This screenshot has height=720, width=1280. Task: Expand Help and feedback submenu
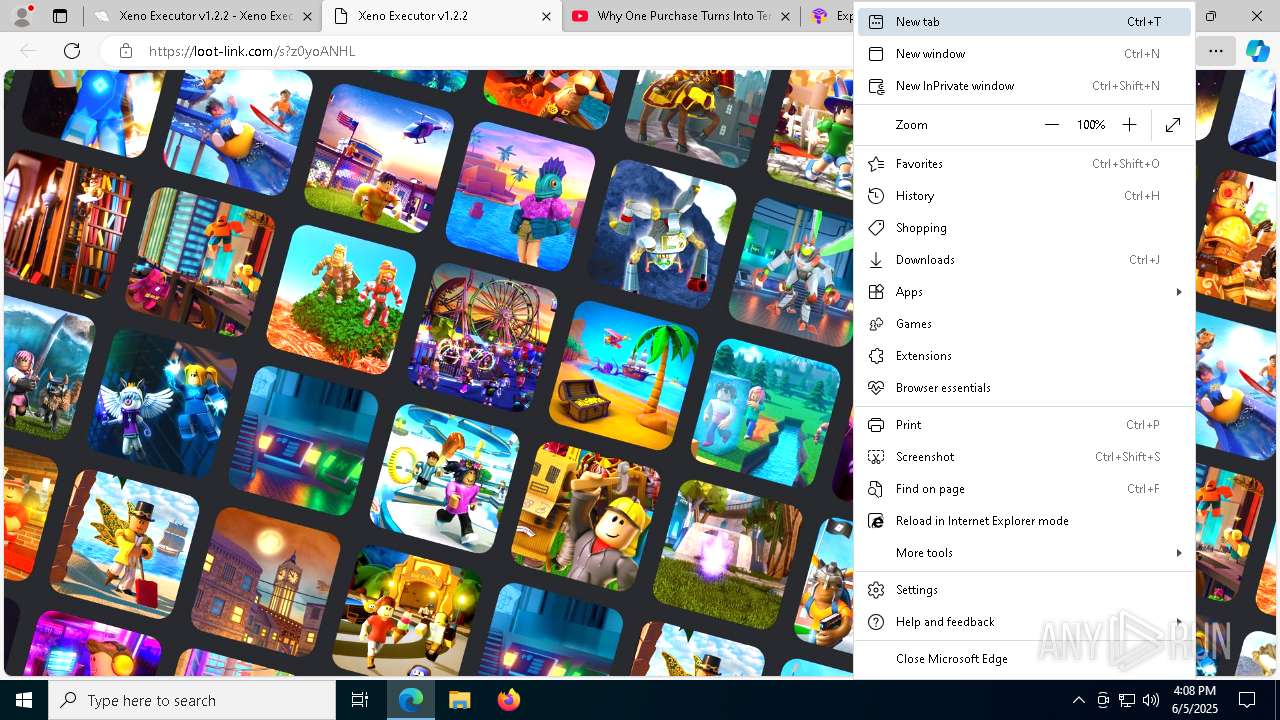pos(1025,622)
